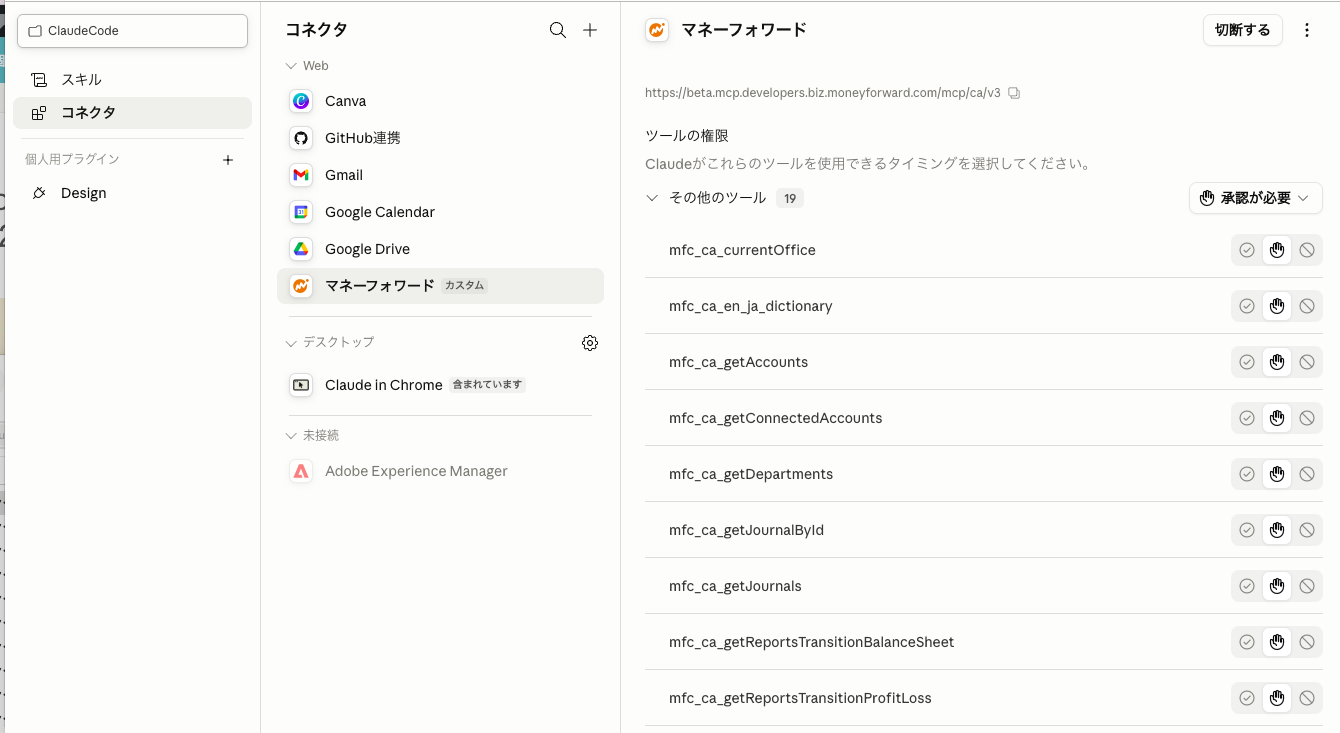This screenshot has width=1340, height=733.
Task: Open the three-dot menu for マネーフォワード
Action: pos(1307,30)
